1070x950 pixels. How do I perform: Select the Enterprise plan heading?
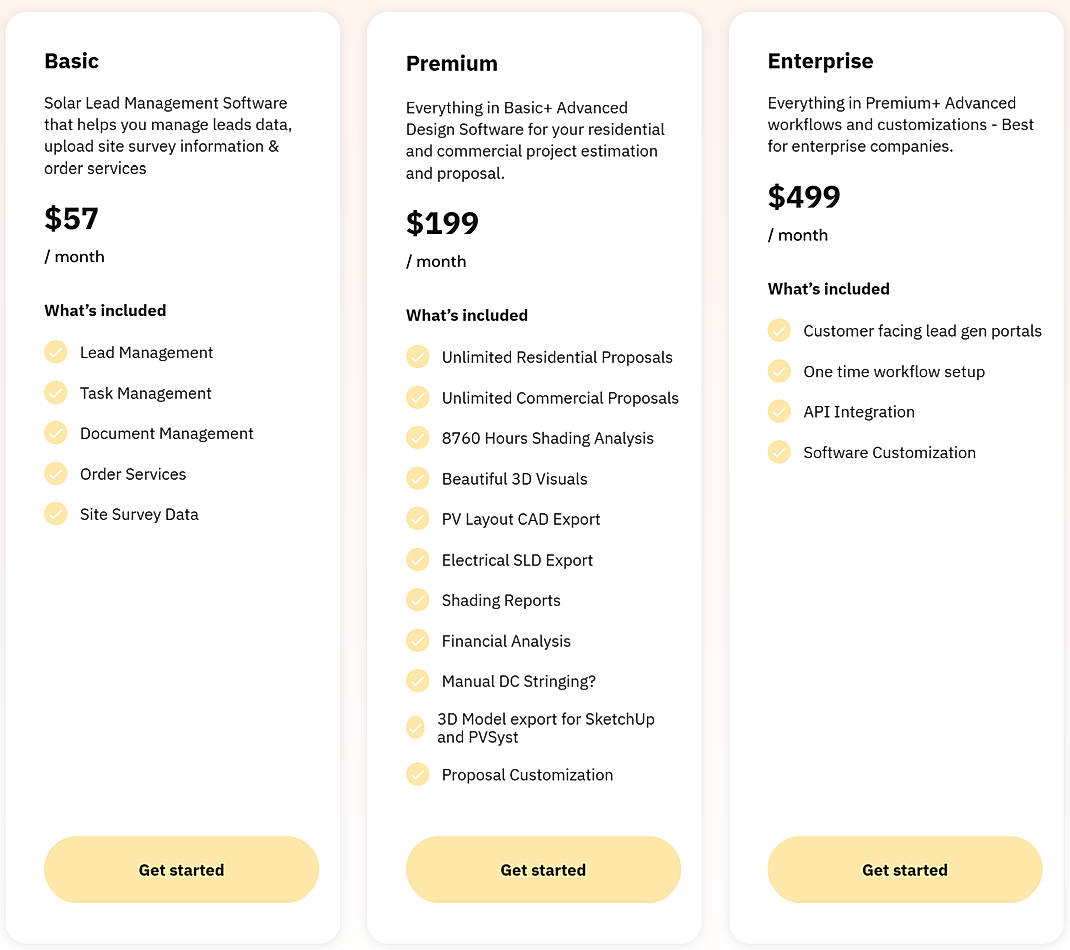(820, 61)
